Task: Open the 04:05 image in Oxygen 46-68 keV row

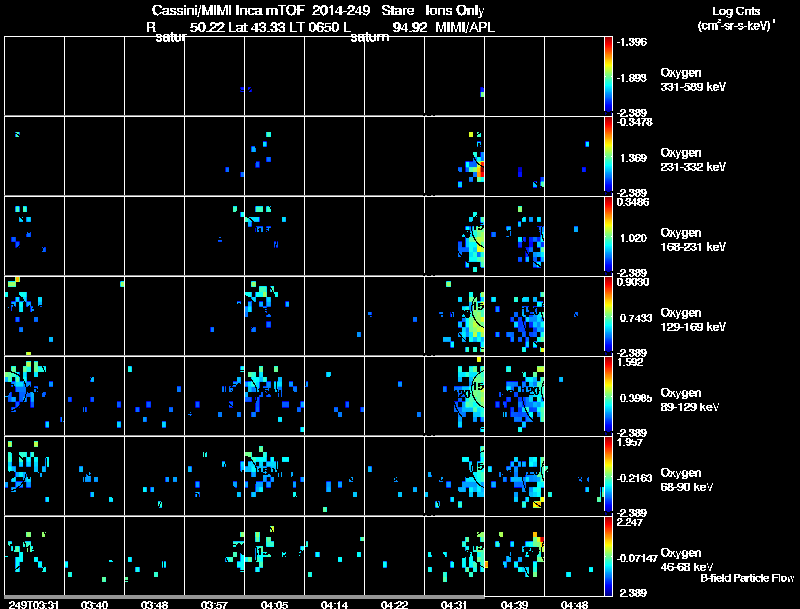Action: [274, 556]
